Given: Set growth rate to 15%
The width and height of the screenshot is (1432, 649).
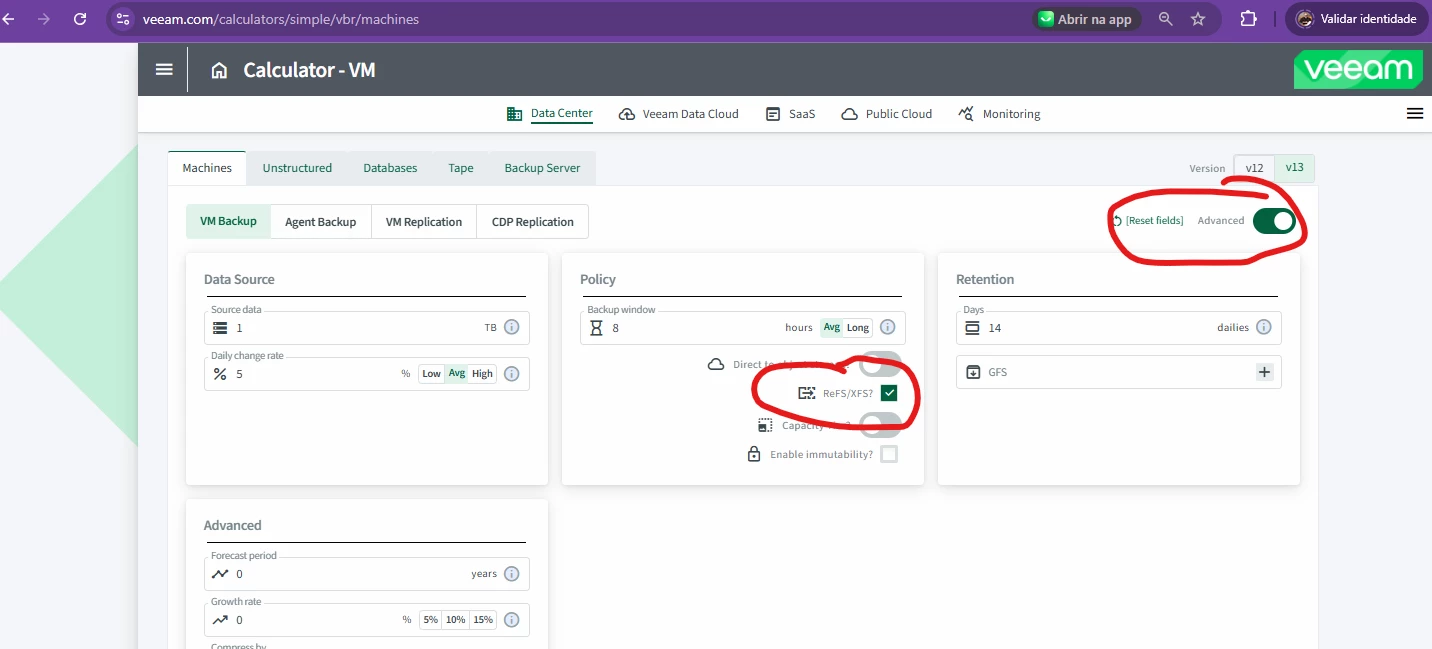Looking at the screenshot, I should [x=483, y=620].
